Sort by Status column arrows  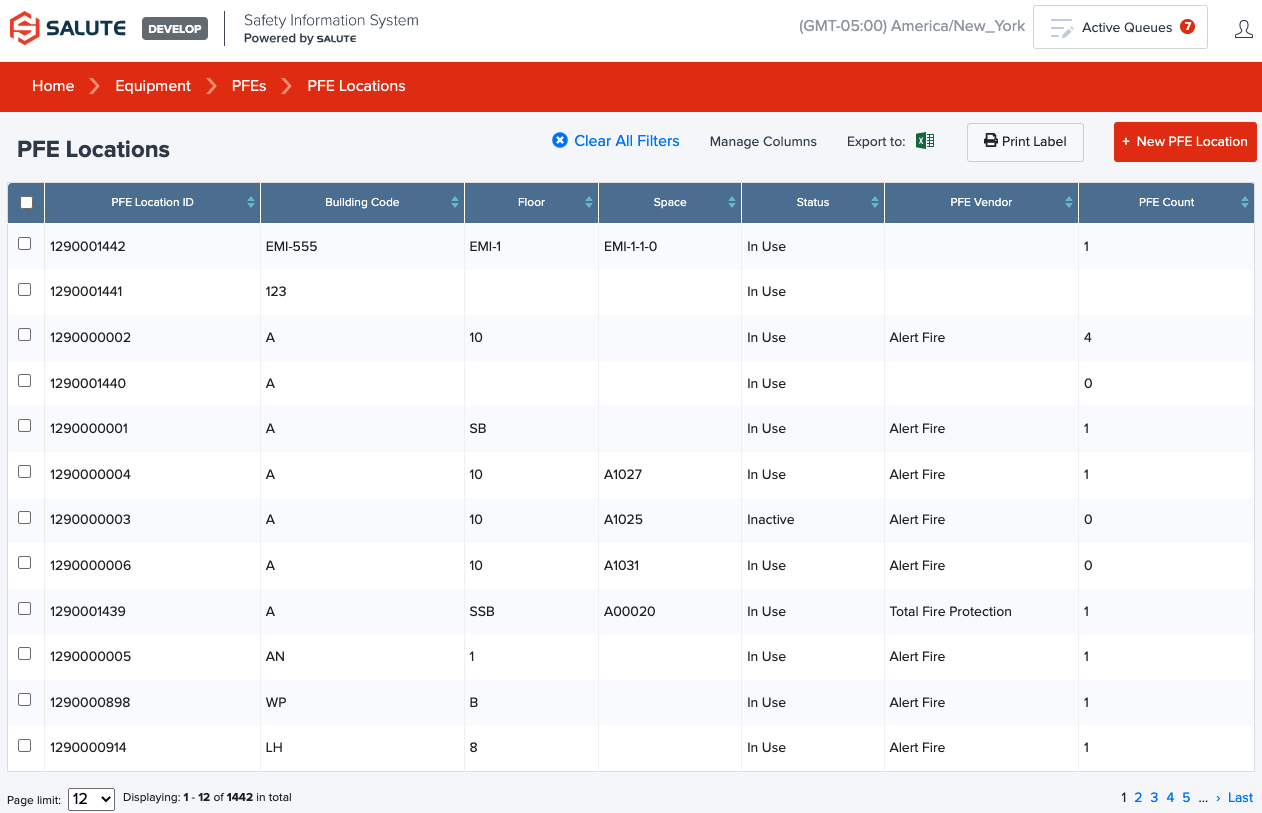[x=875, y=202]
